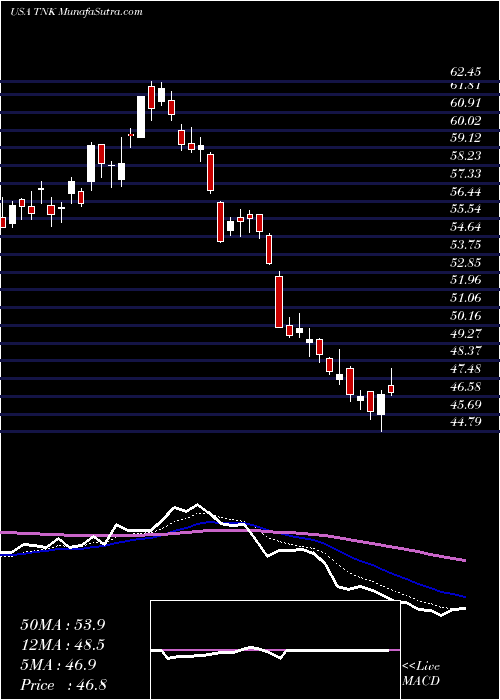Click the 51.96 price axis label

pyautogui.click(x=465, y=280)
